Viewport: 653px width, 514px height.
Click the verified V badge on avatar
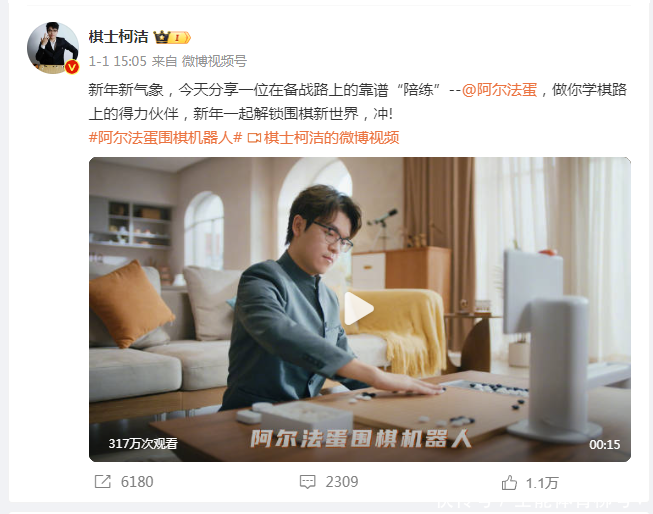[x=72, y=67]
